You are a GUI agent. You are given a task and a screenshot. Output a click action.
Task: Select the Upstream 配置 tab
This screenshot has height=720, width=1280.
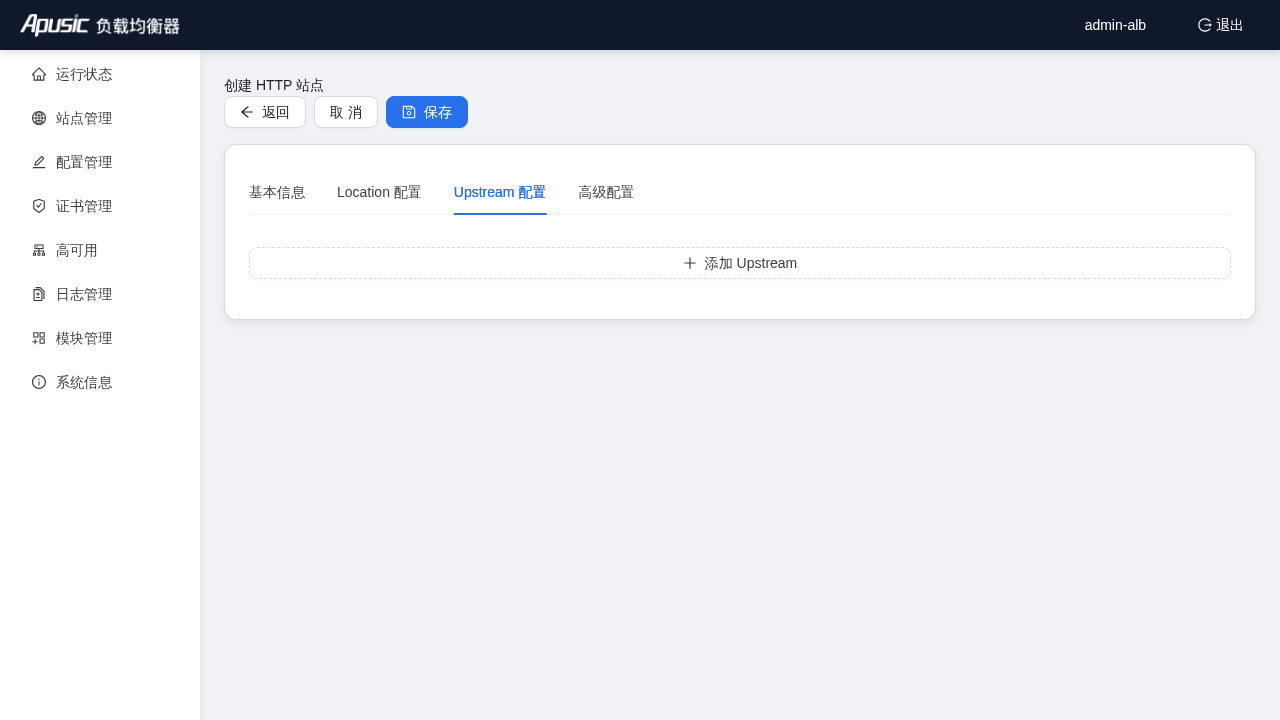(500, 192)
